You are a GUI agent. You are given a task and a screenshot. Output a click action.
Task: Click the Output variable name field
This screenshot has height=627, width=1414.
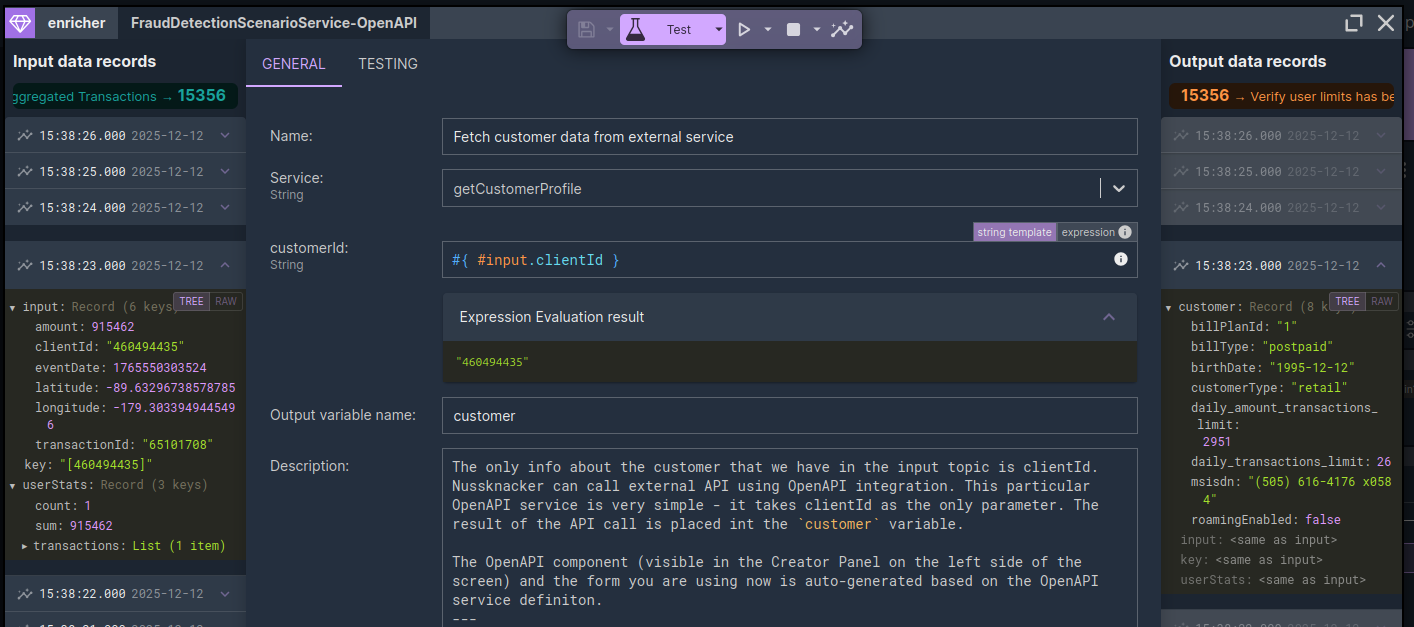789,416
